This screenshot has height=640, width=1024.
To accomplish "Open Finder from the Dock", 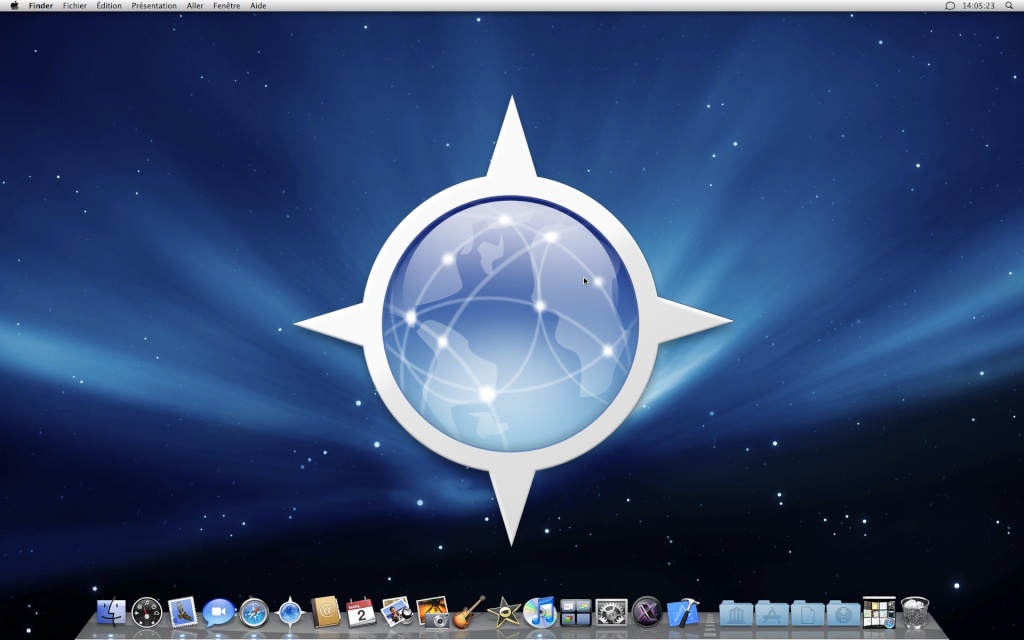I will (111, 613).
